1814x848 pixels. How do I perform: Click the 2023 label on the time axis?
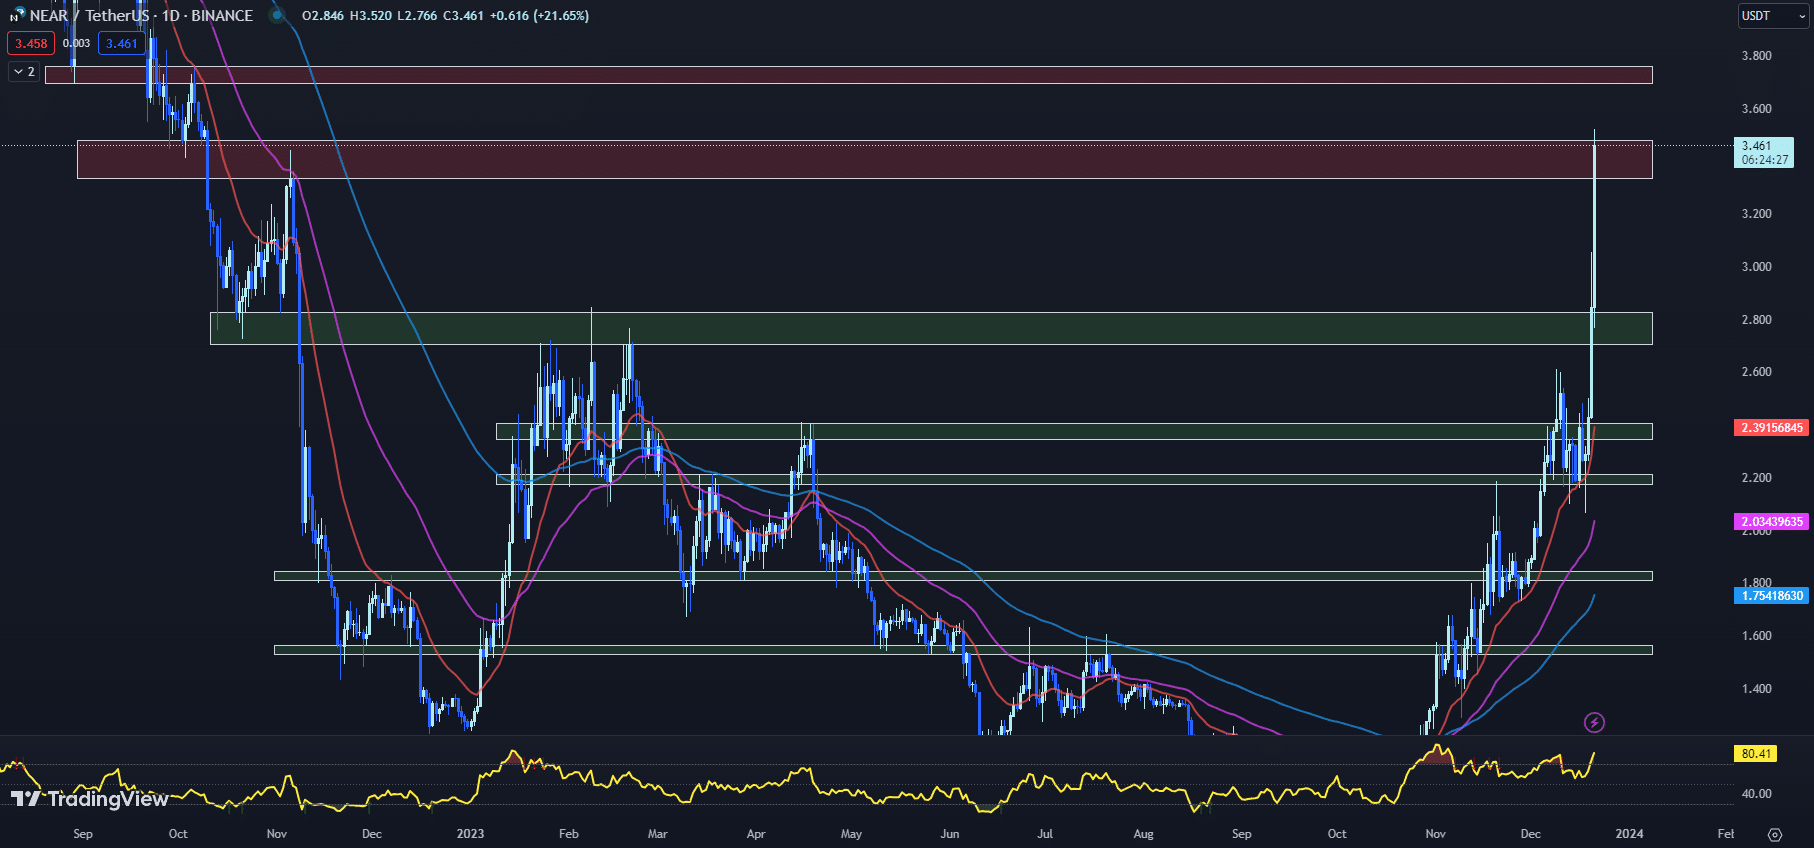click(x=470, y=834)
